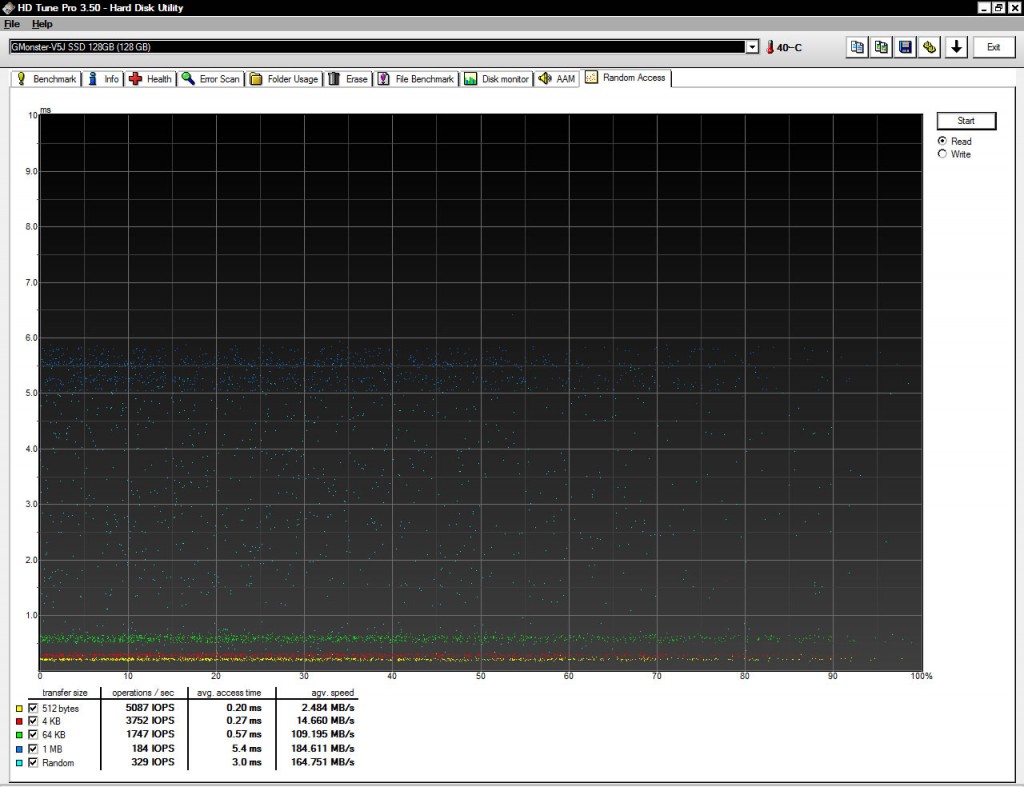The image size is (1024, 787).
Task: Click the Exit button
Action: pos(993,47)
